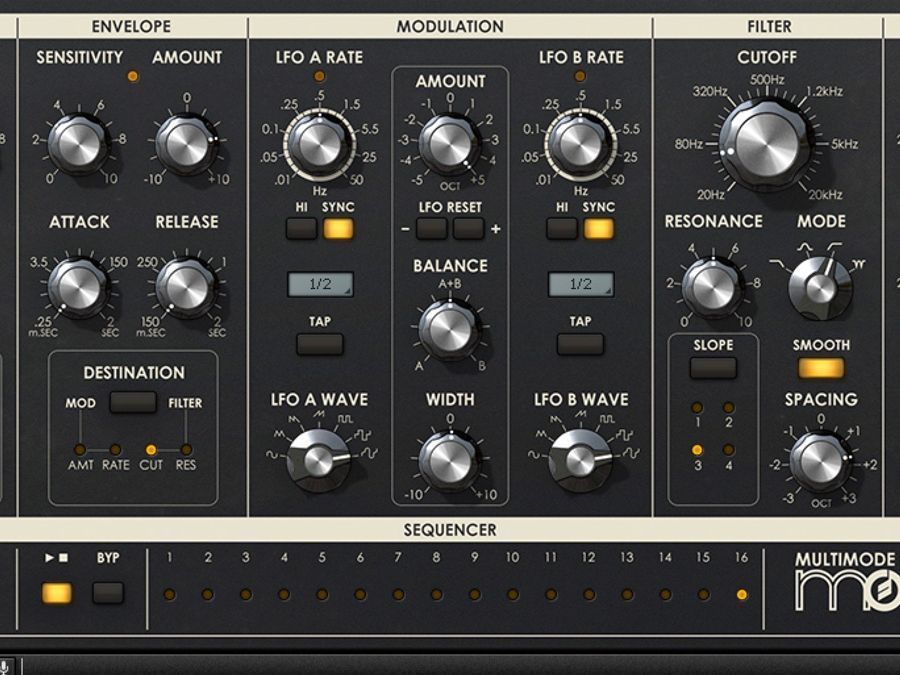
Task: Click the Envelope Amount knob
Action: pos(187,143)
